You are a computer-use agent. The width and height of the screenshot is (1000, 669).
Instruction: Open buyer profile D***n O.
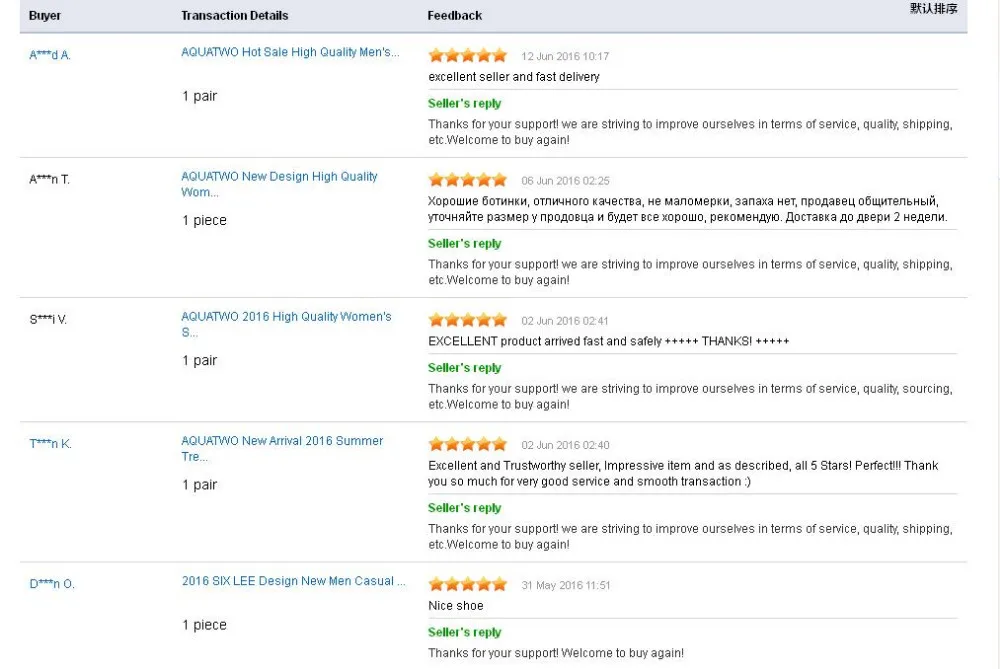point(52,584)
